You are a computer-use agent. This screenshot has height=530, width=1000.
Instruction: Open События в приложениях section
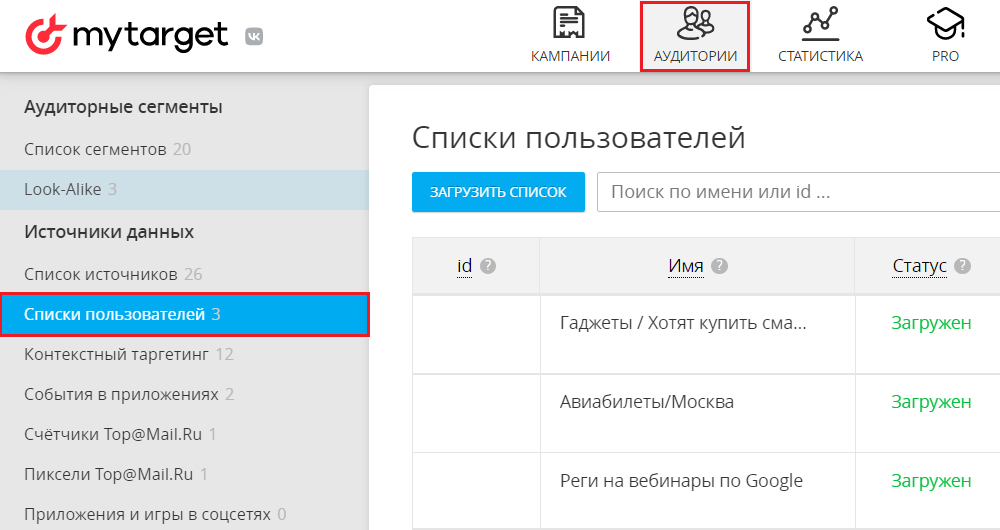pos(121,394)
